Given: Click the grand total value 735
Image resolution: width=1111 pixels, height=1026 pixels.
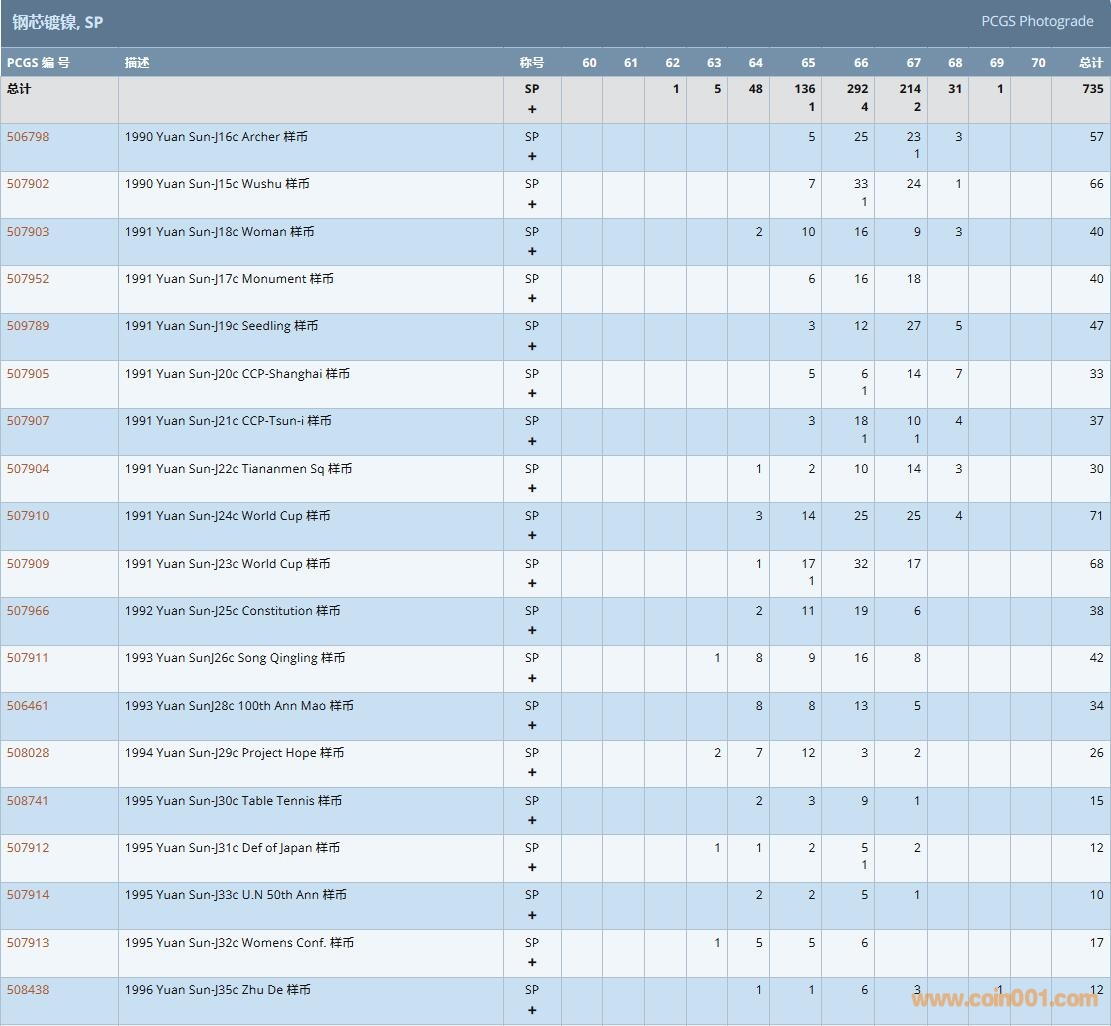Looking at the screenshot, I should pos(1092,89).
